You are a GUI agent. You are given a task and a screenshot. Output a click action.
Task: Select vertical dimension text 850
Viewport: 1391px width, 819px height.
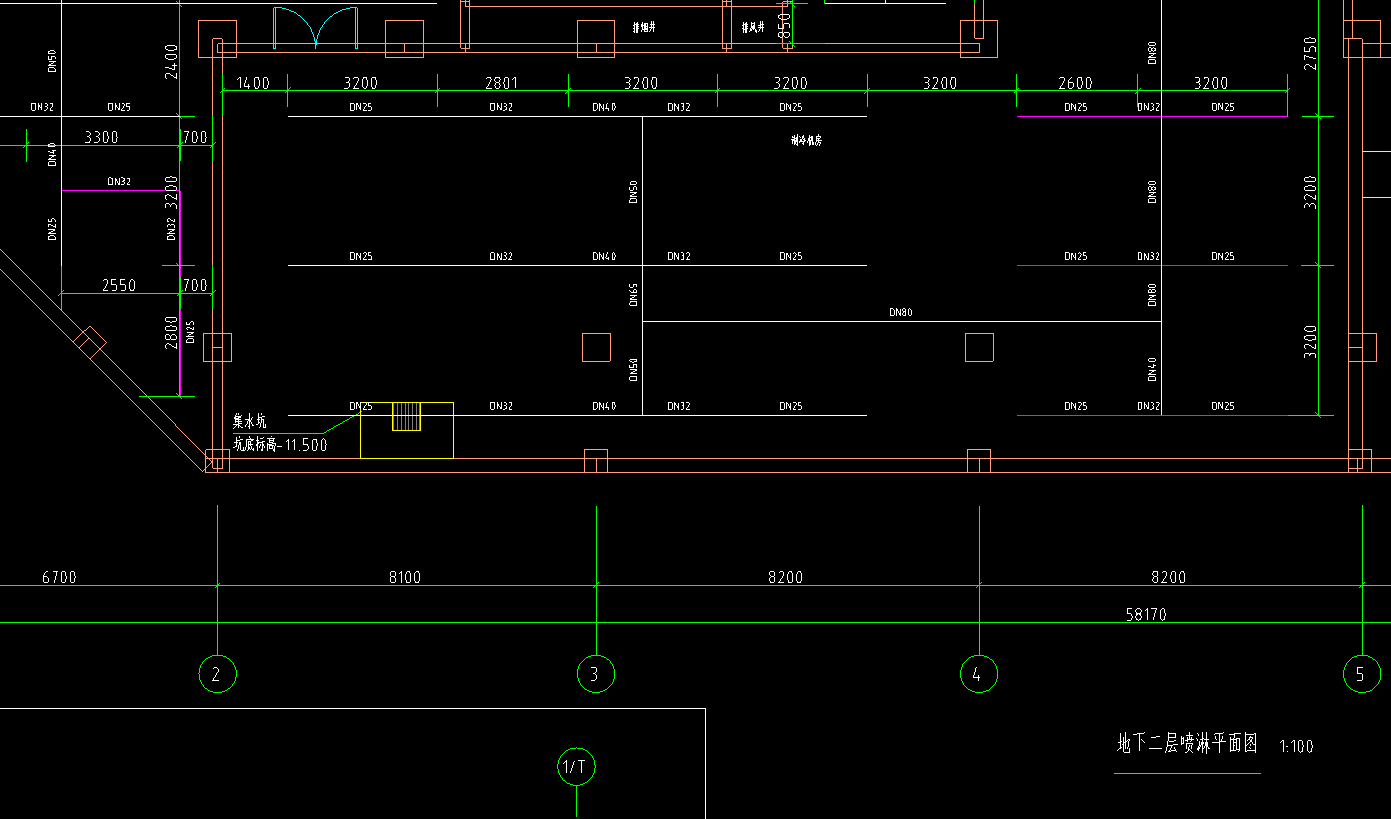785,24
